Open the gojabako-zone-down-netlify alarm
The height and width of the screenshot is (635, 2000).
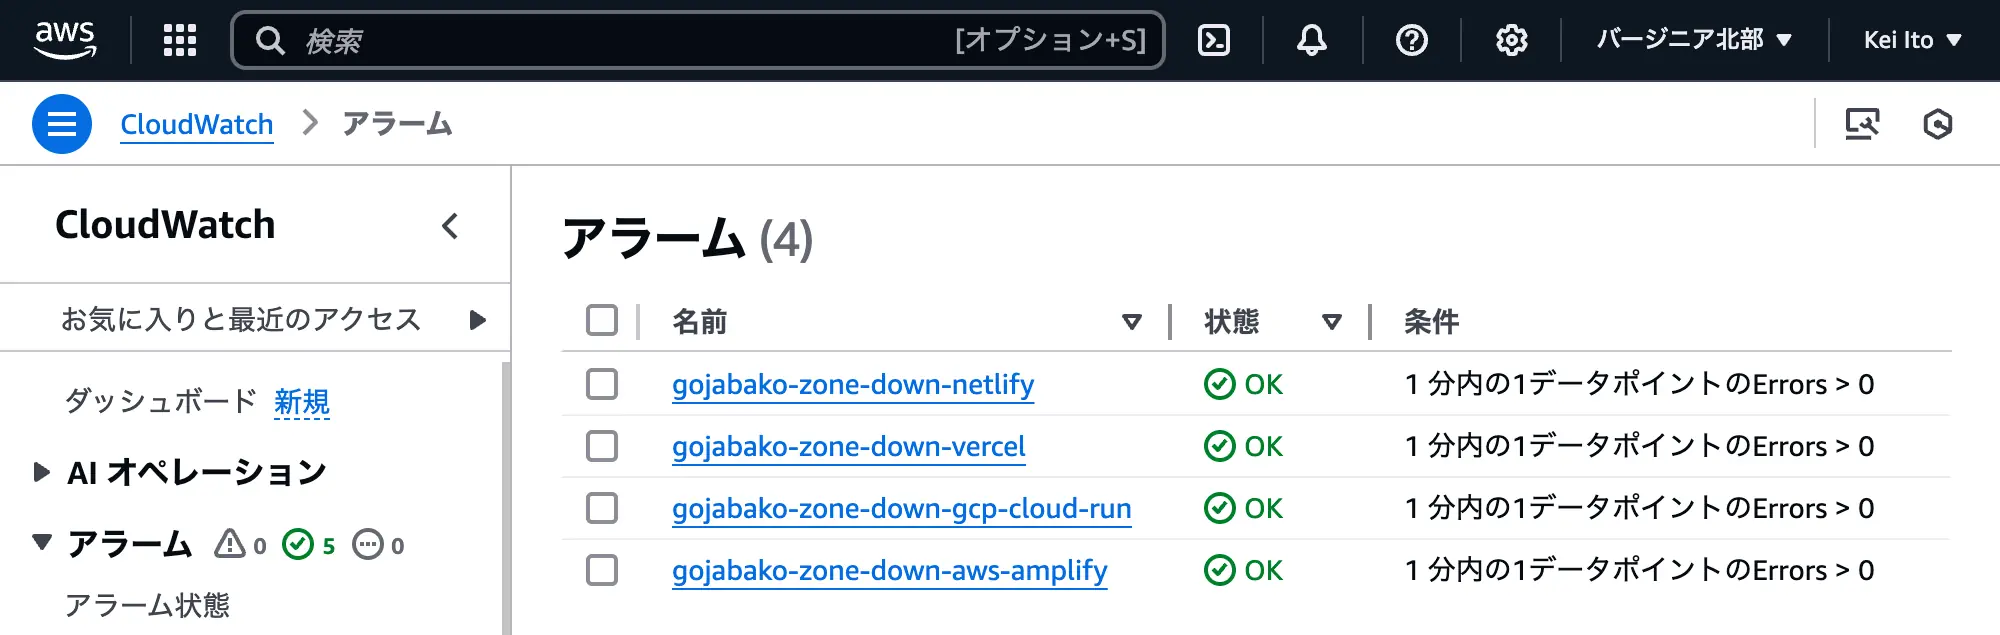[x=853, y=384]
